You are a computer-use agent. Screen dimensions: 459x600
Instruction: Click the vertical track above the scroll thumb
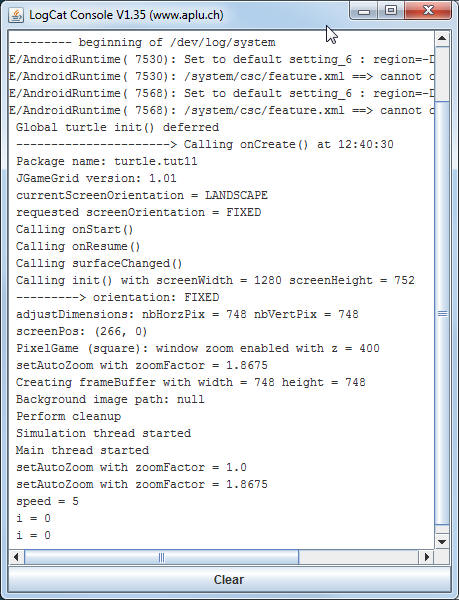[x=442, y=74]
